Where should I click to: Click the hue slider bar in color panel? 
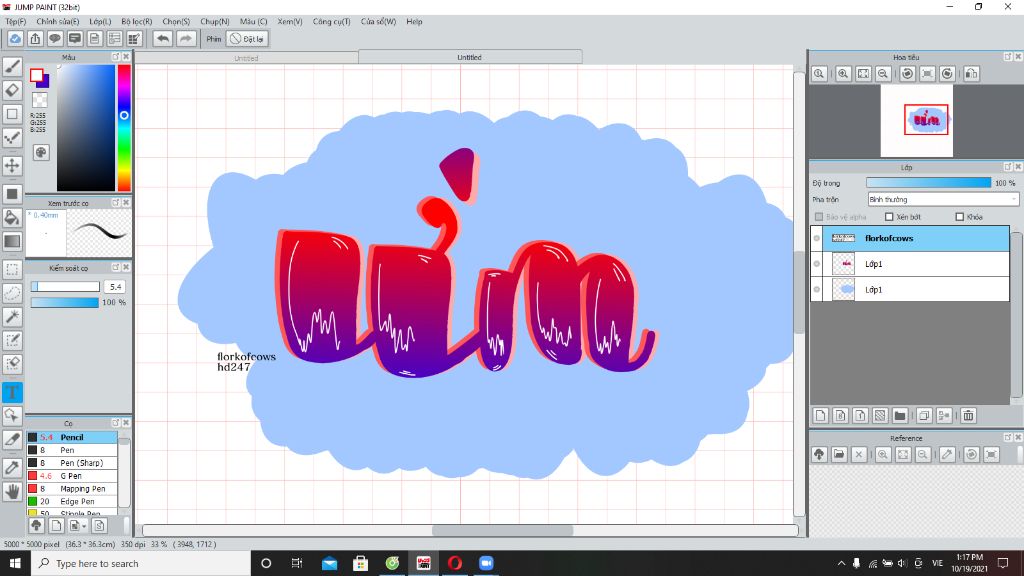(x=124, y=128)
